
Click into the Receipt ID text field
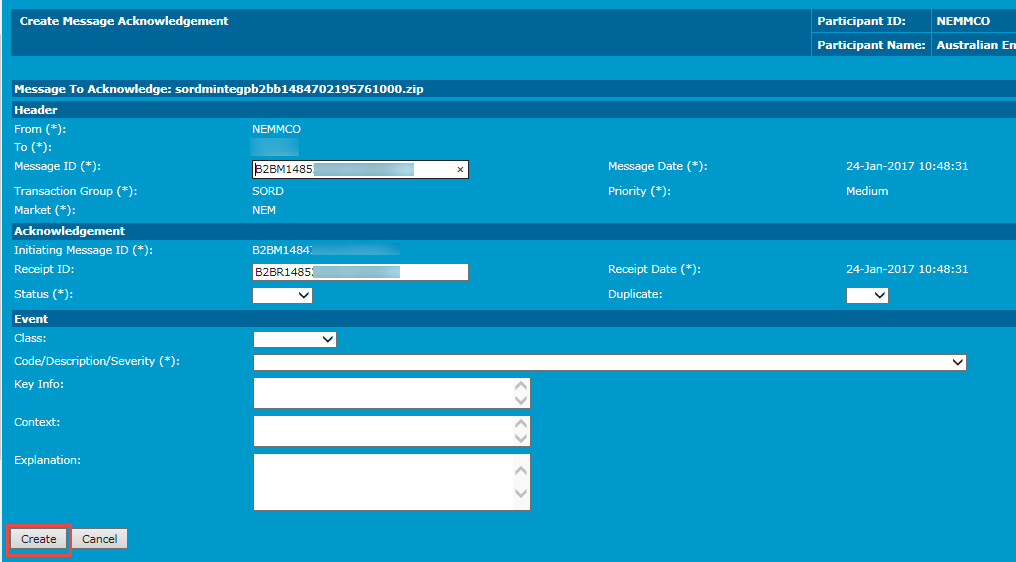pos(360,272)
